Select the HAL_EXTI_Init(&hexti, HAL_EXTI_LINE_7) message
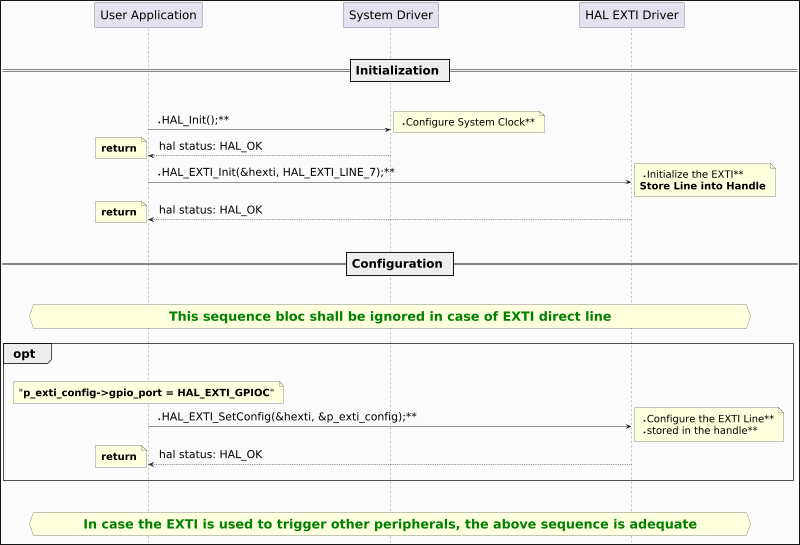The width and height of the screenshot is (800, 545). pos(276,172)
